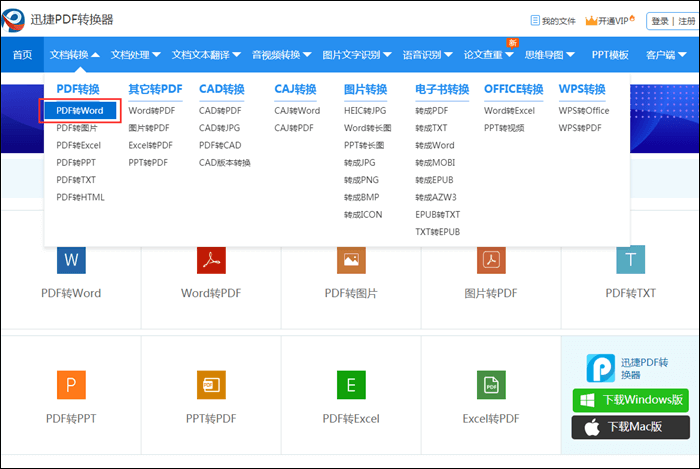The height and width of the screenshot is (469, 700).
Task: Click the 迅捷PDF转换器 logo icon
Action: tap(13, 20)
